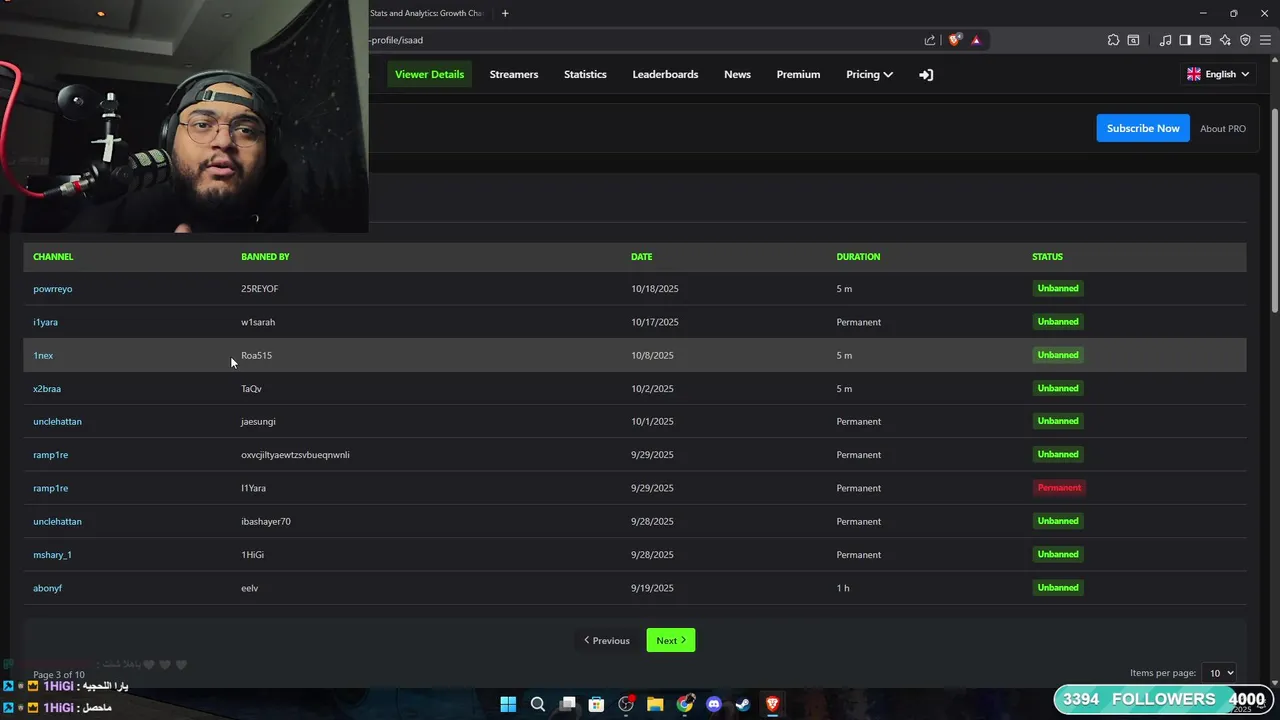The width and height of the screenshot is (1280, 720).
Task: Click the Subscribe Now button
Action: 1143,128
